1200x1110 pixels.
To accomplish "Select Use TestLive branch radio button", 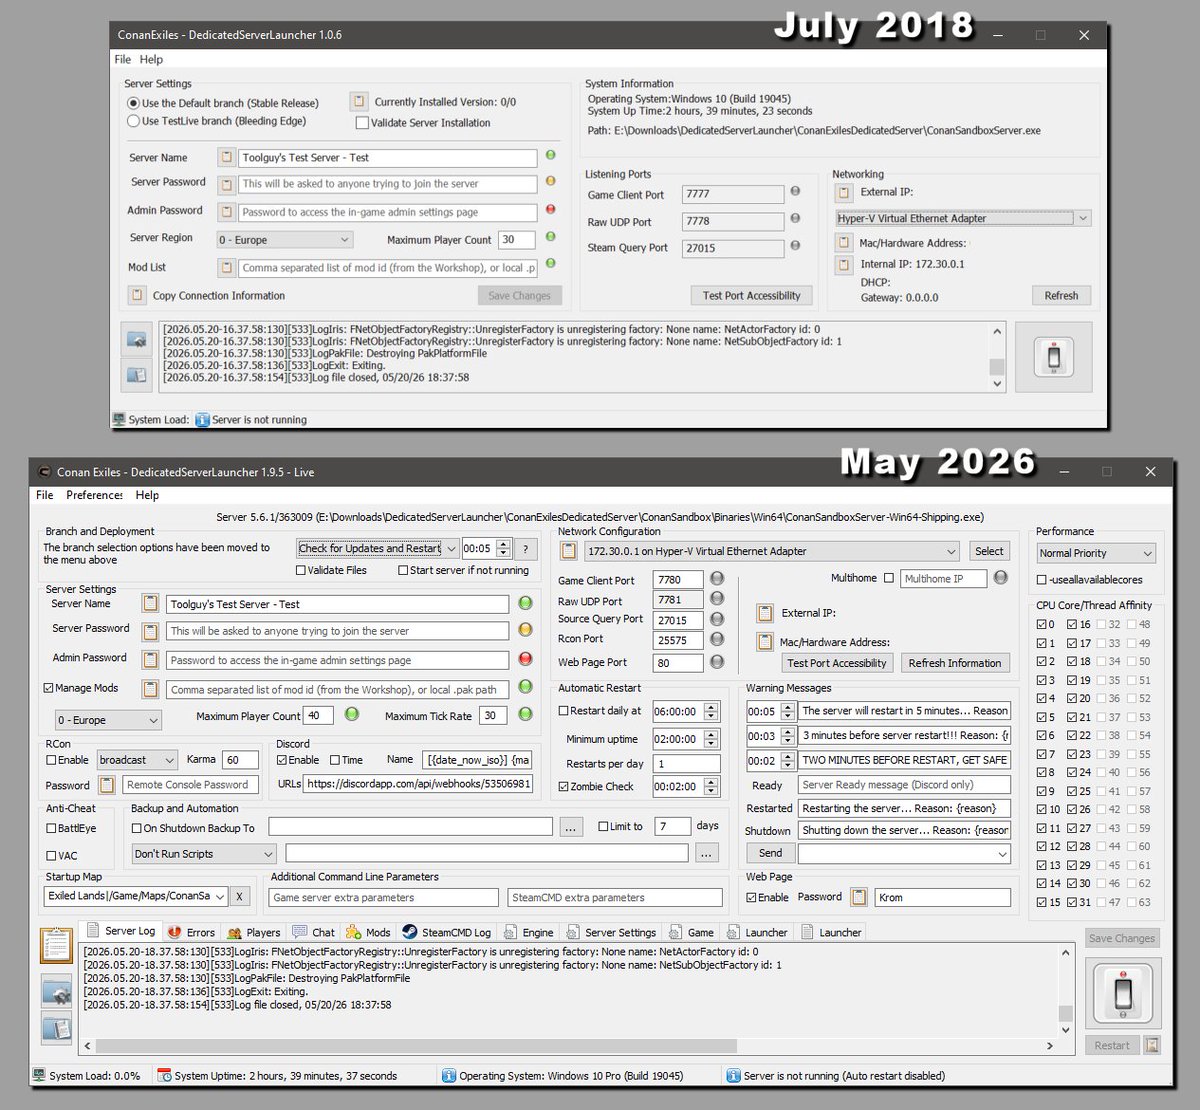I will (133, 121).
